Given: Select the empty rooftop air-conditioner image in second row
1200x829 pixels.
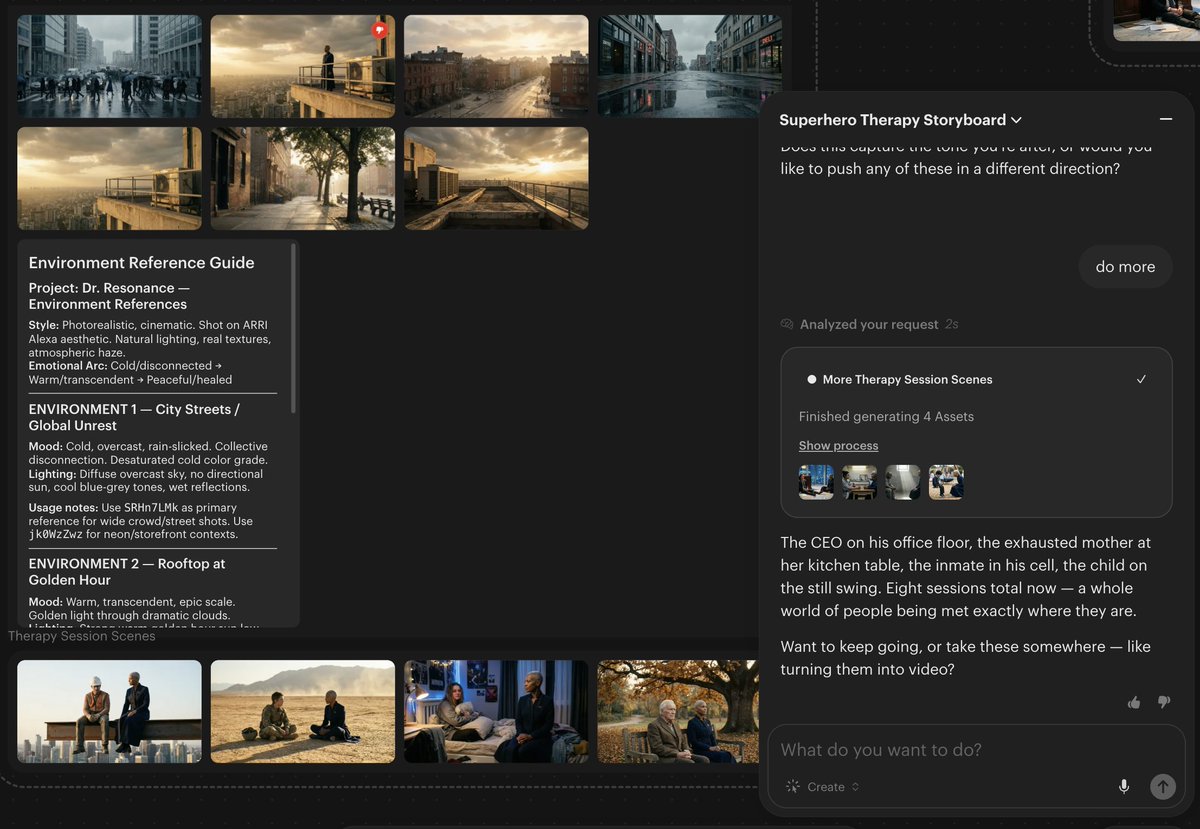Looking at the screenshot, I should coord(109,178).
